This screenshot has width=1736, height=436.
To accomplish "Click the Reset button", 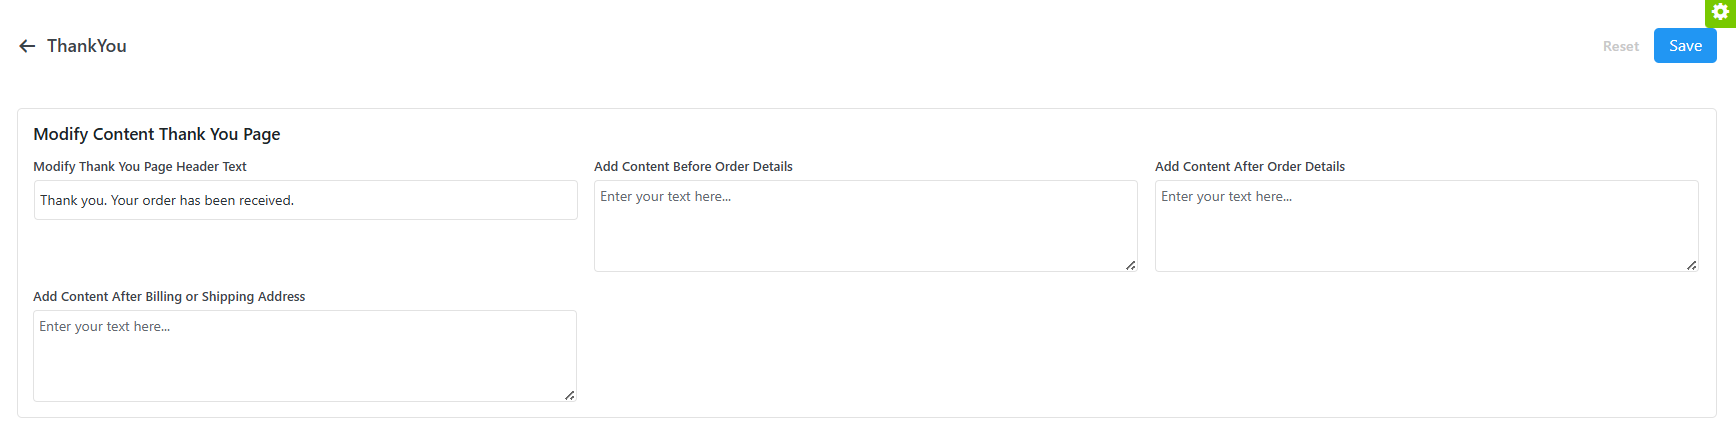I will pos(1620,46).
